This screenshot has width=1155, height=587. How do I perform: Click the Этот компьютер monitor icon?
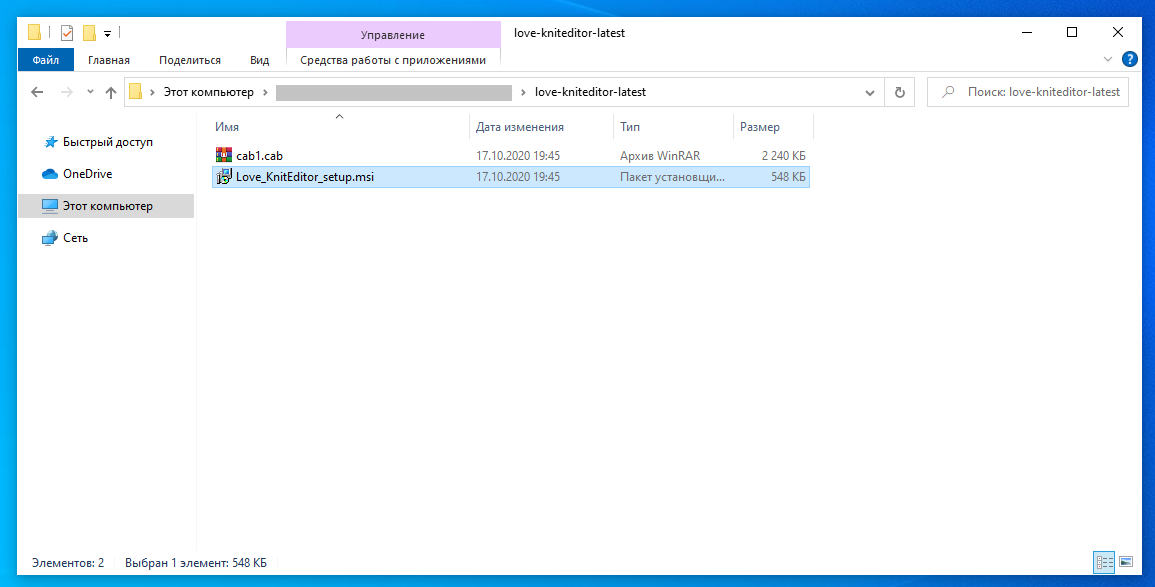pos(50,206)
